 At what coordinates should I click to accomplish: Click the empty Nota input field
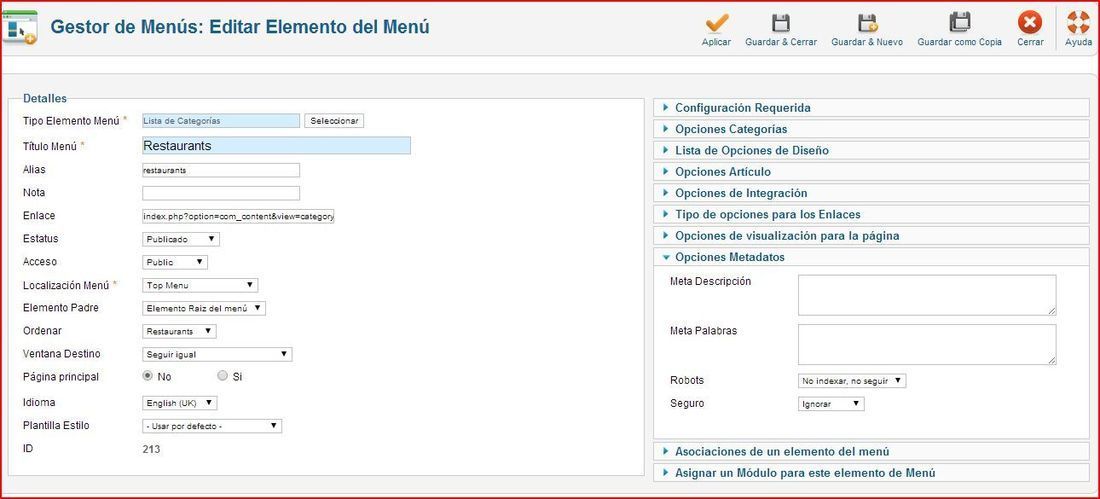pos(221,193)
